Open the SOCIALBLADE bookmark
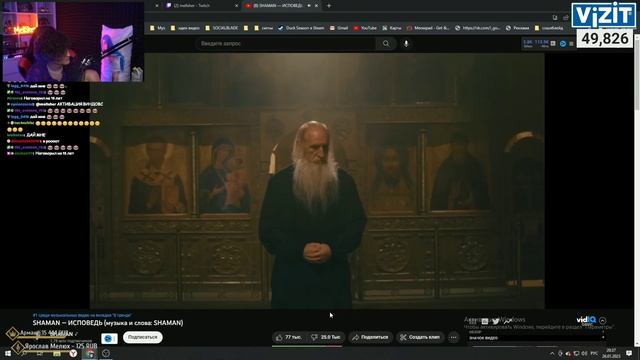The height and width of the screenshot is (360, 640). coord(222,28)
